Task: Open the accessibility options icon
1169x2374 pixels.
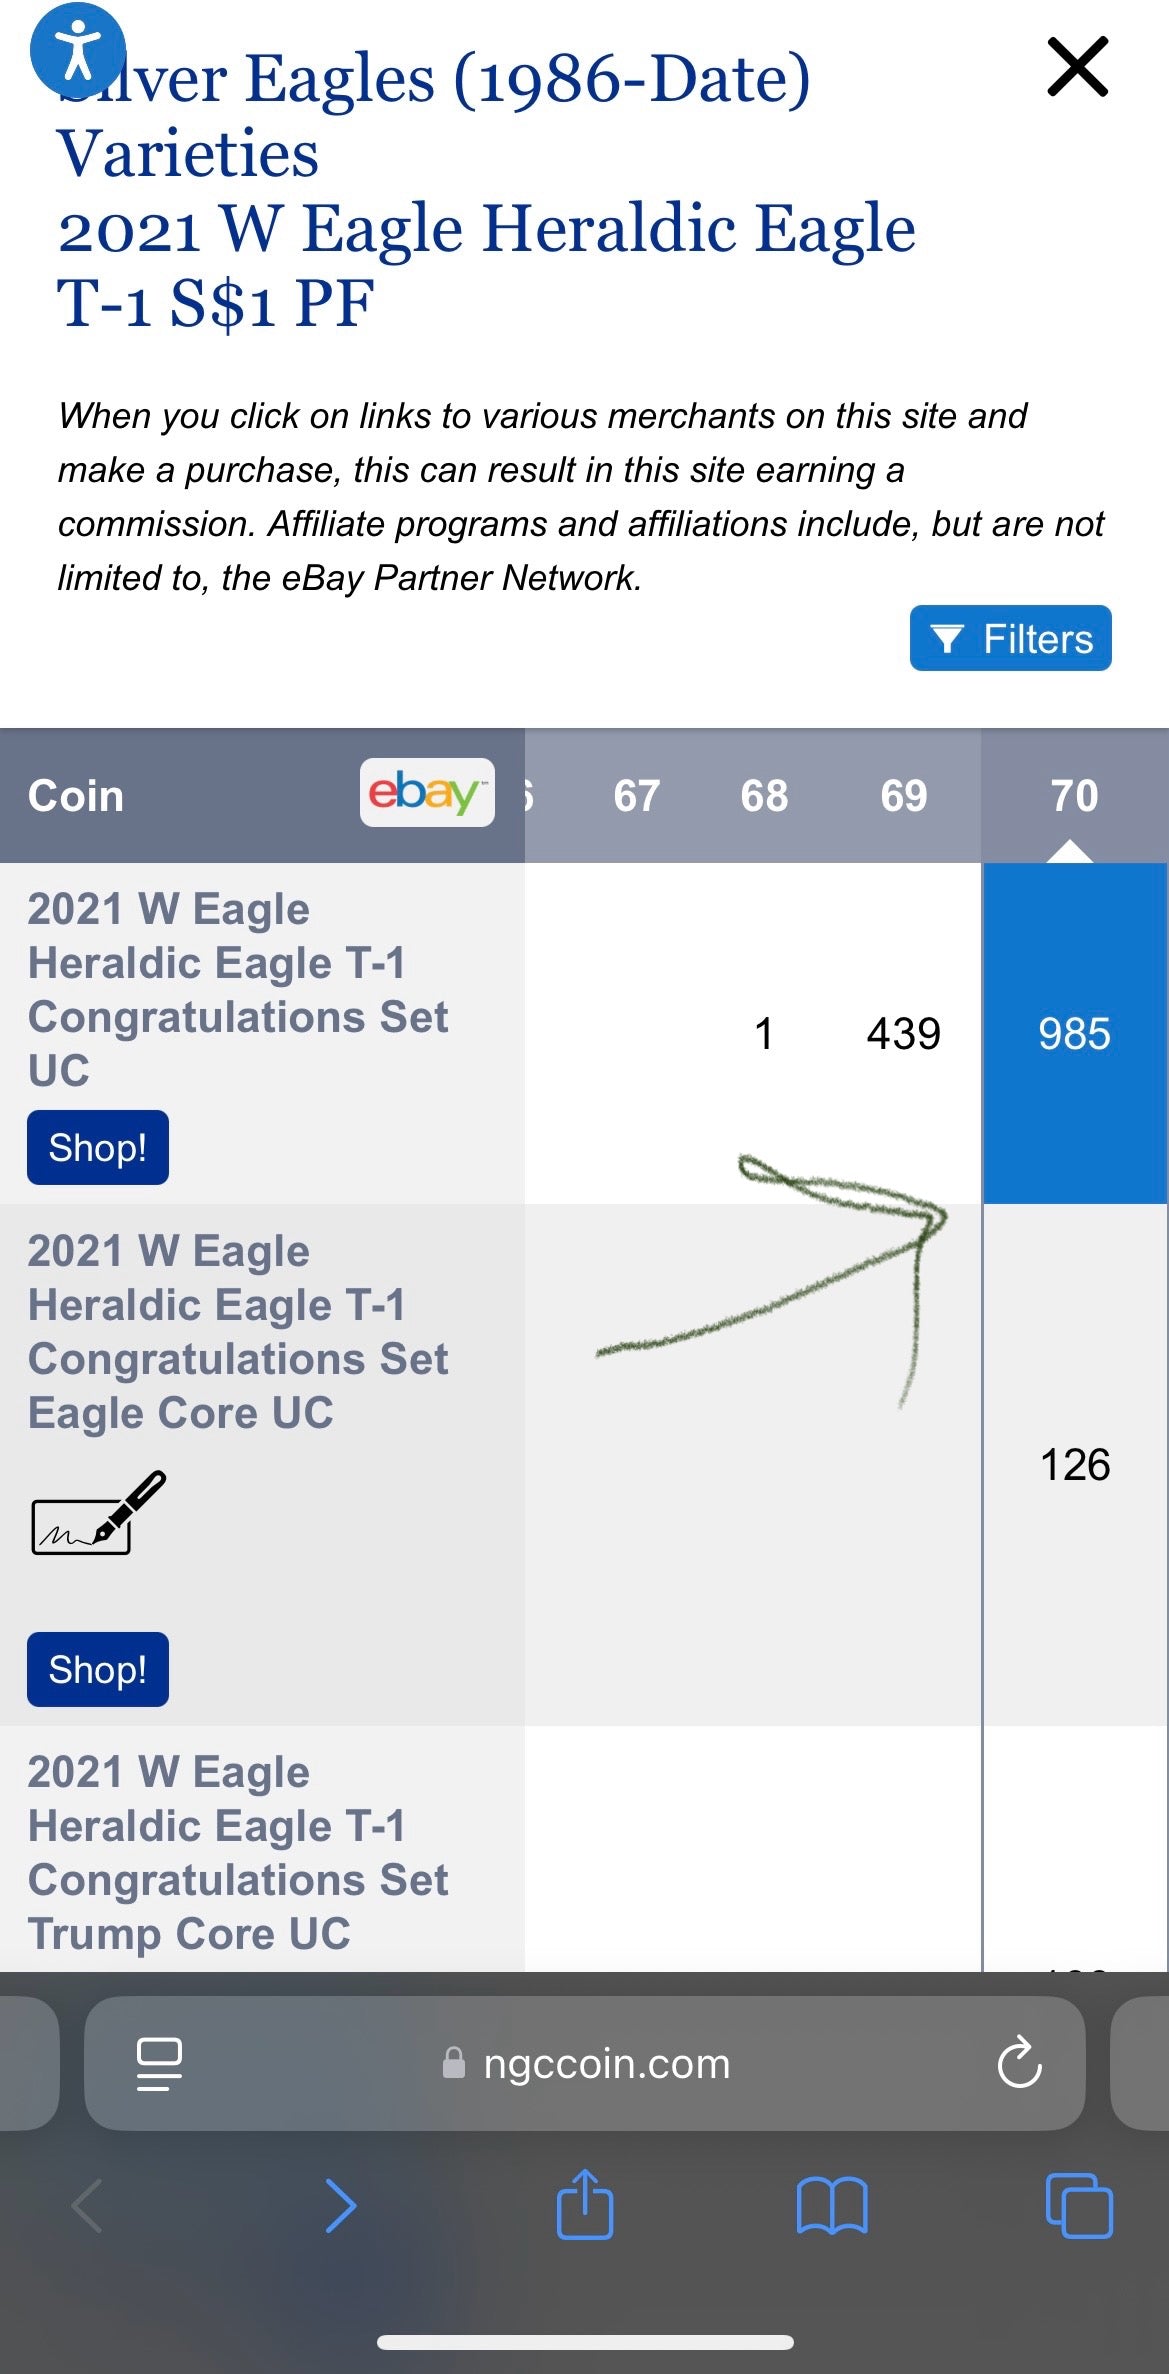Action: (77, 49)
